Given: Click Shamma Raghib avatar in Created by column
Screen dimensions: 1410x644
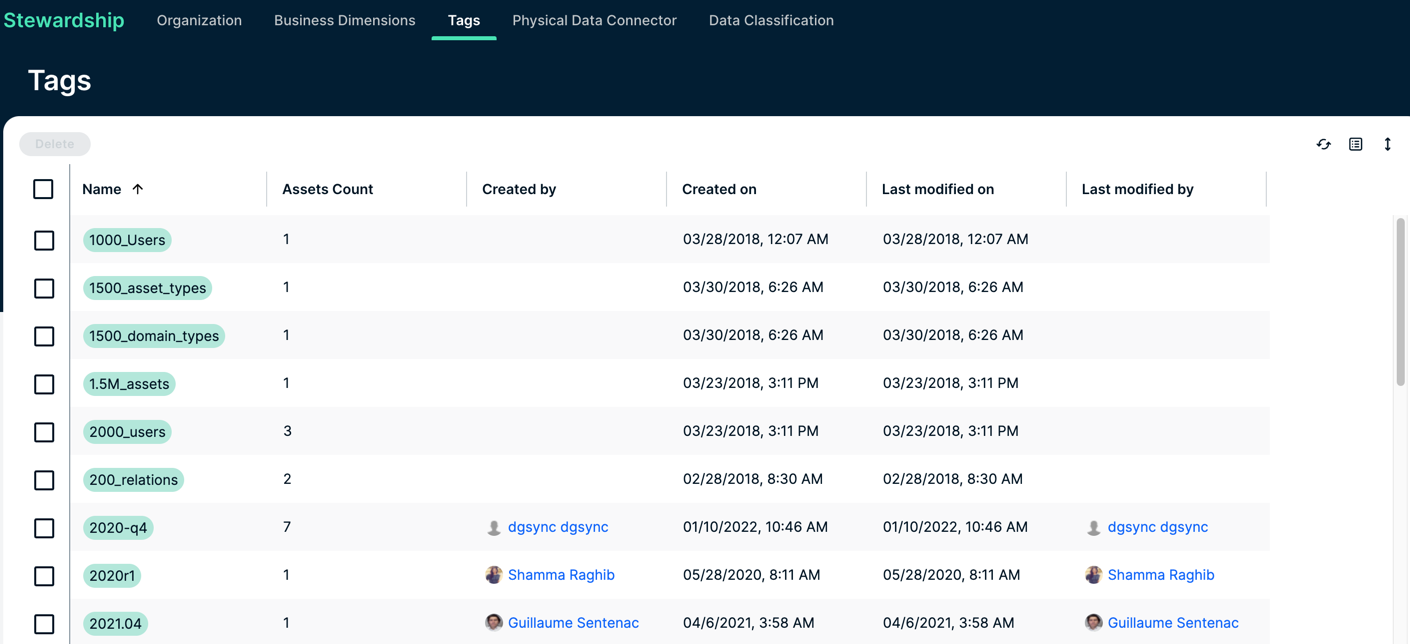Looking at the screenshot, I should (x=494, y=575).
